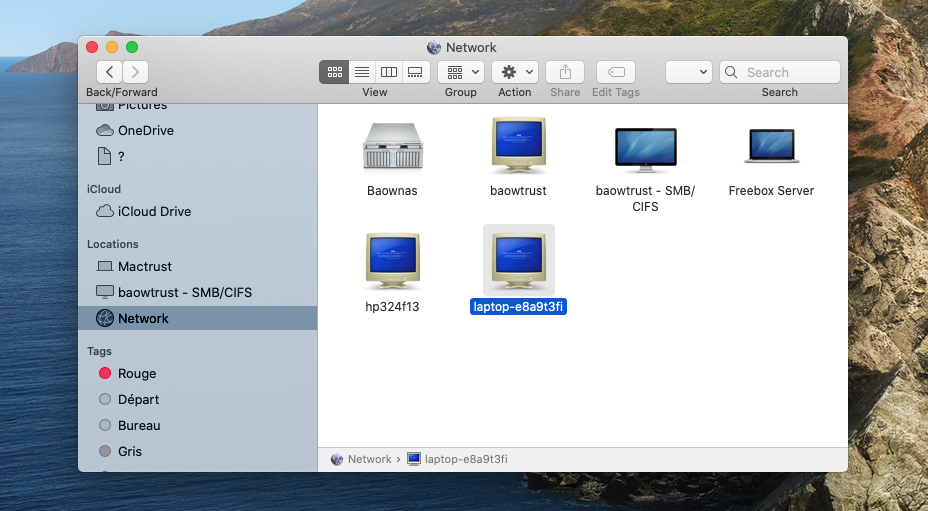Select the Freebox Server laptop icon
Screen dimensions: 928x511
coord(771,146)
